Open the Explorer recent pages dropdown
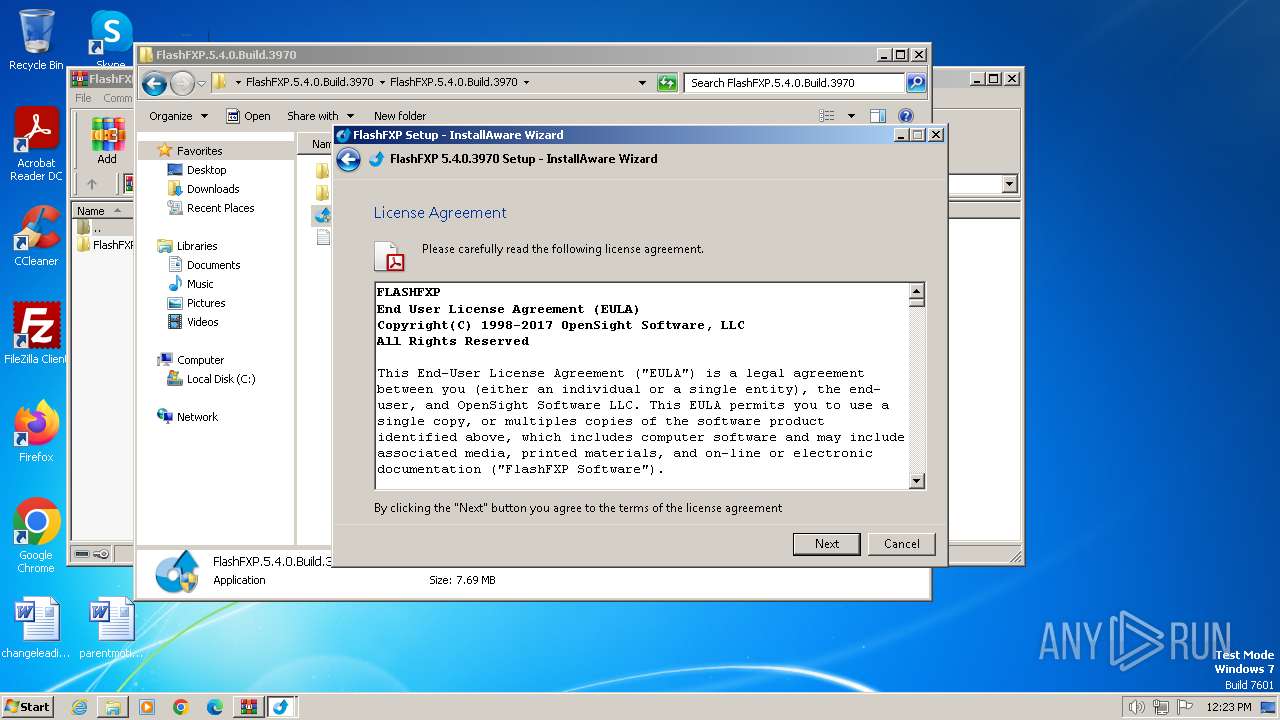 pos(201,83)
